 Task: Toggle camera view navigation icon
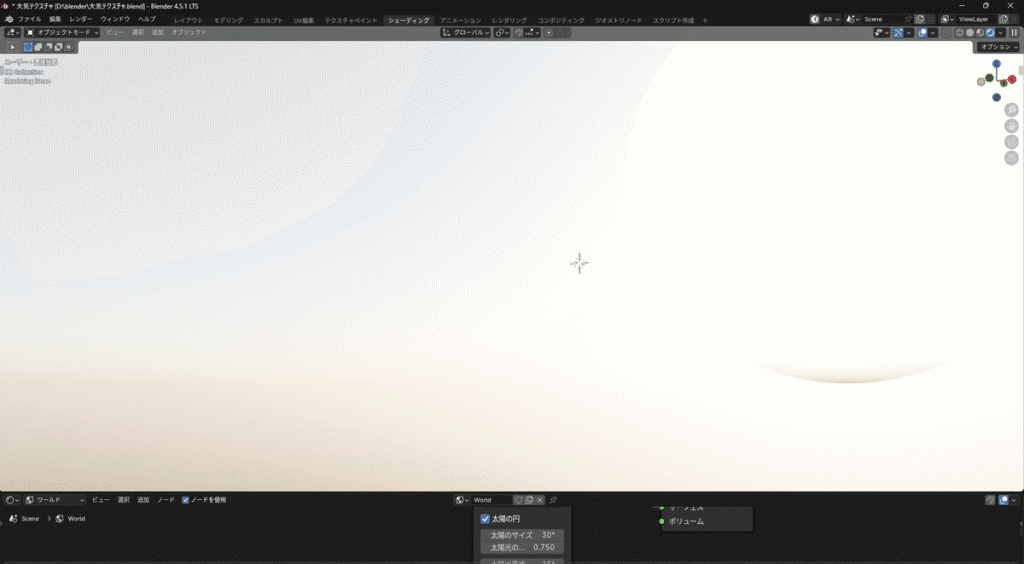[x=1012, y=142]
